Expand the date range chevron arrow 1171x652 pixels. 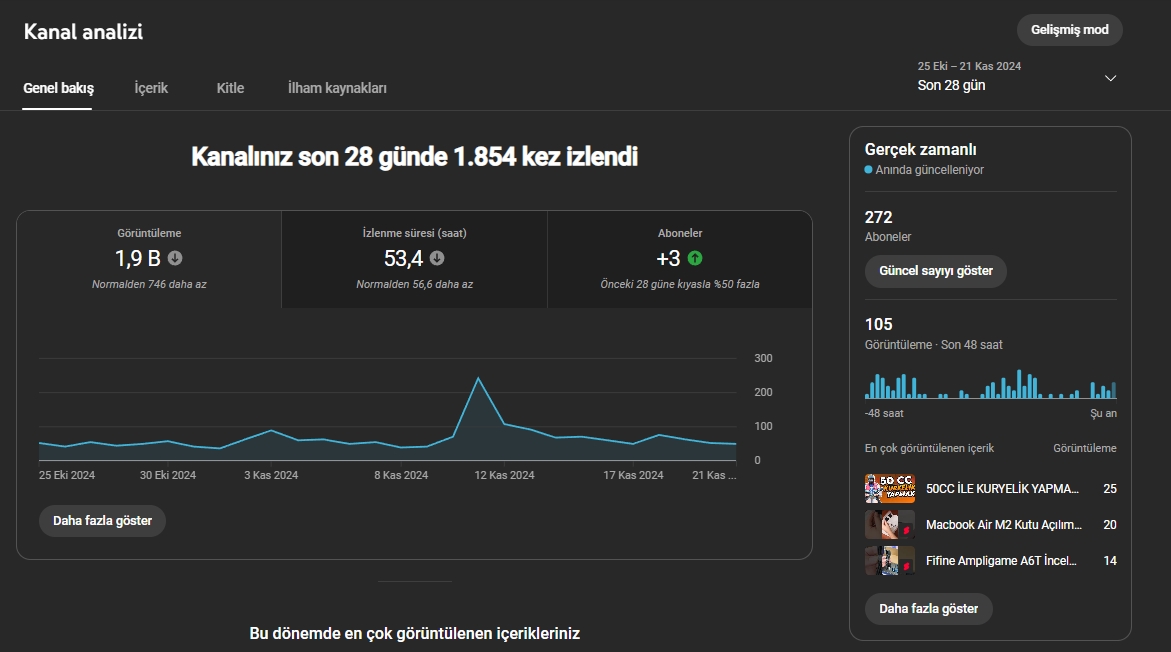[x=1111, y=78]
